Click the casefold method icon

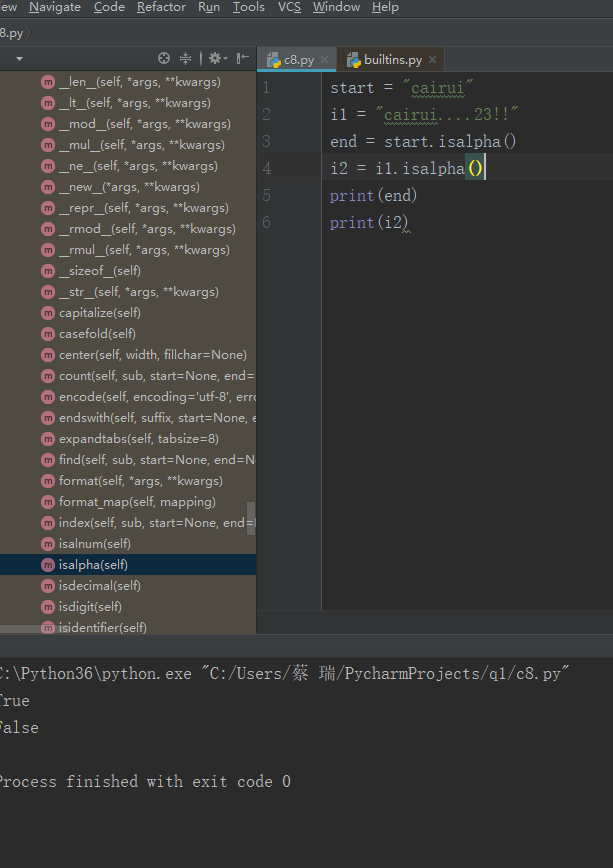pos(48,334)
